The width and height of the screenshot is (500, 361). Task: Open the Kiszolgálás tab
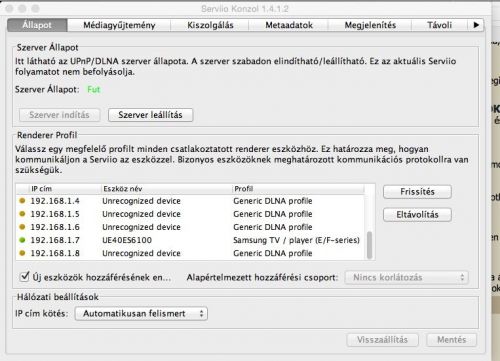[x=210, y=25]
